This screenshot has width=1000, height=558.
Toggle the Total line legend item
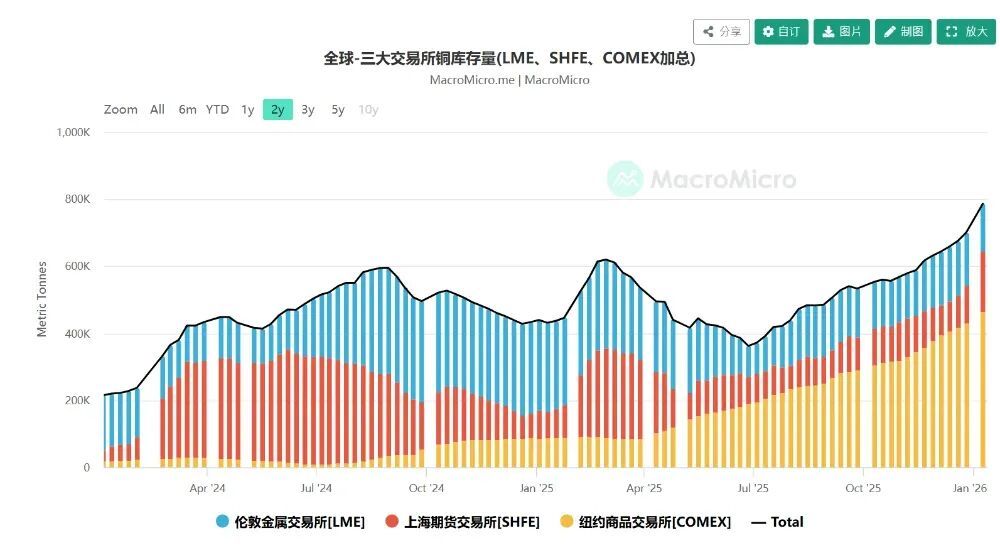777,522
